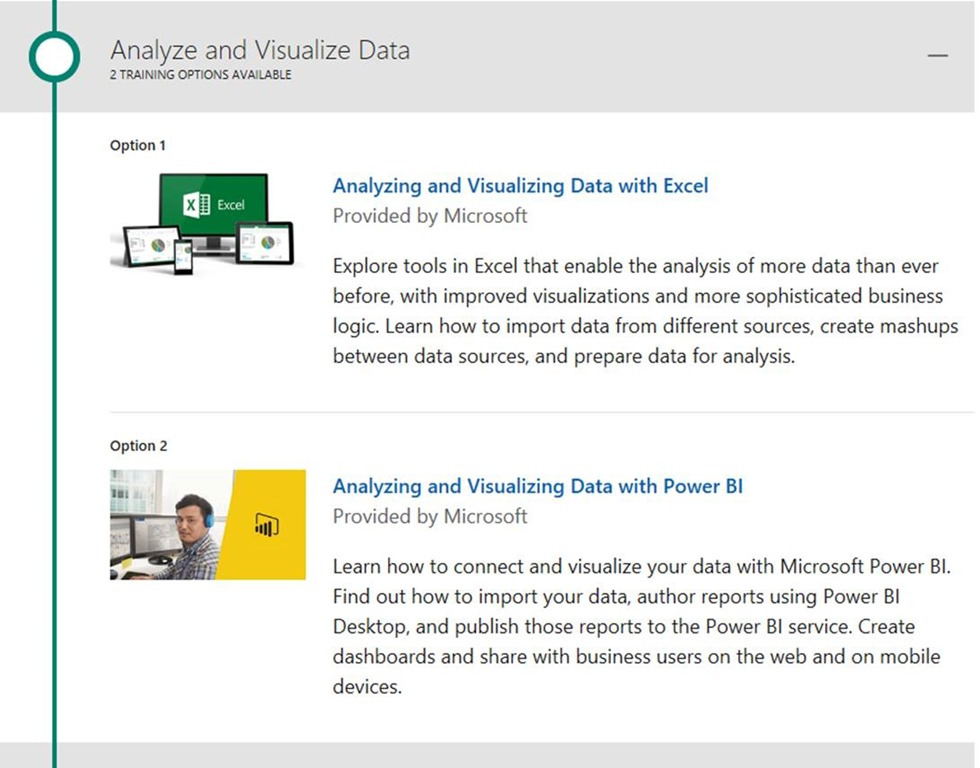Click the 2 Training Options Available text
The width and height of the screenshot is (980, 768).
tap(200, 75)
